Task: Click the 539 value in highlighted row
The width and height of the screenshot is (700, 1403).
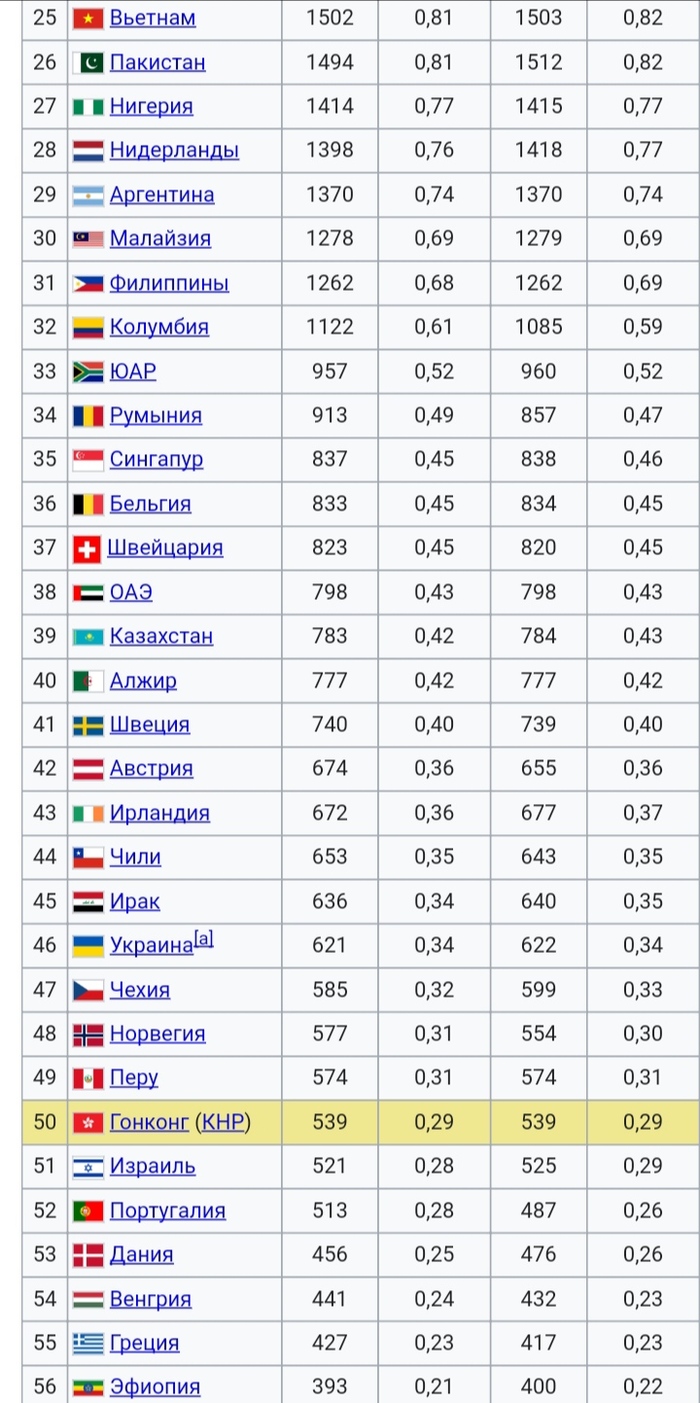Action: click(x=329, y=1122)
